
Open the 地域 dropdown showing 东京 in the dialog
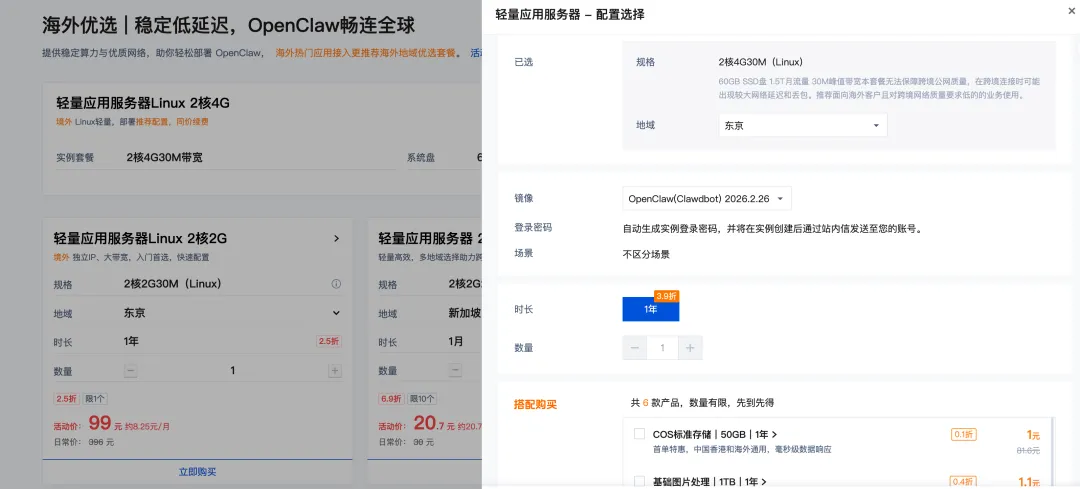coord(802,125)
